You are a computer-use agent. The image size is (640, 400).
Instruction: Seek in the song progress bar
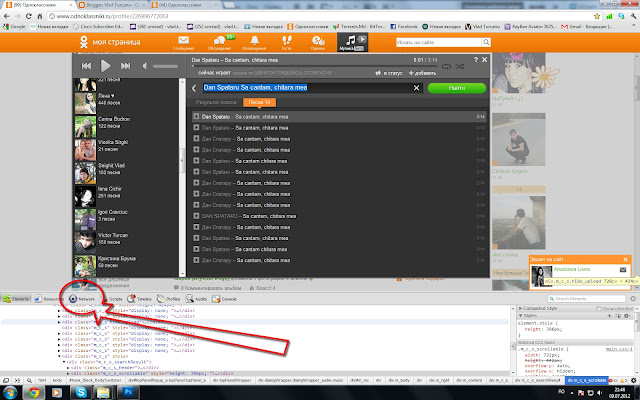tap(314, 66)
